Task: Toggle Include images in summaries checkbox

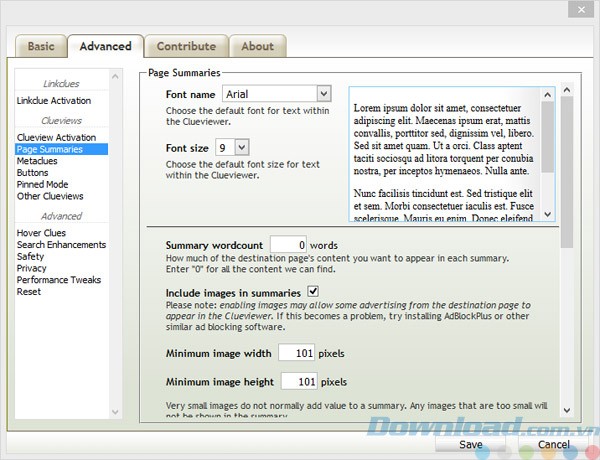Action: pyautogui.click(x=313, y=292)
